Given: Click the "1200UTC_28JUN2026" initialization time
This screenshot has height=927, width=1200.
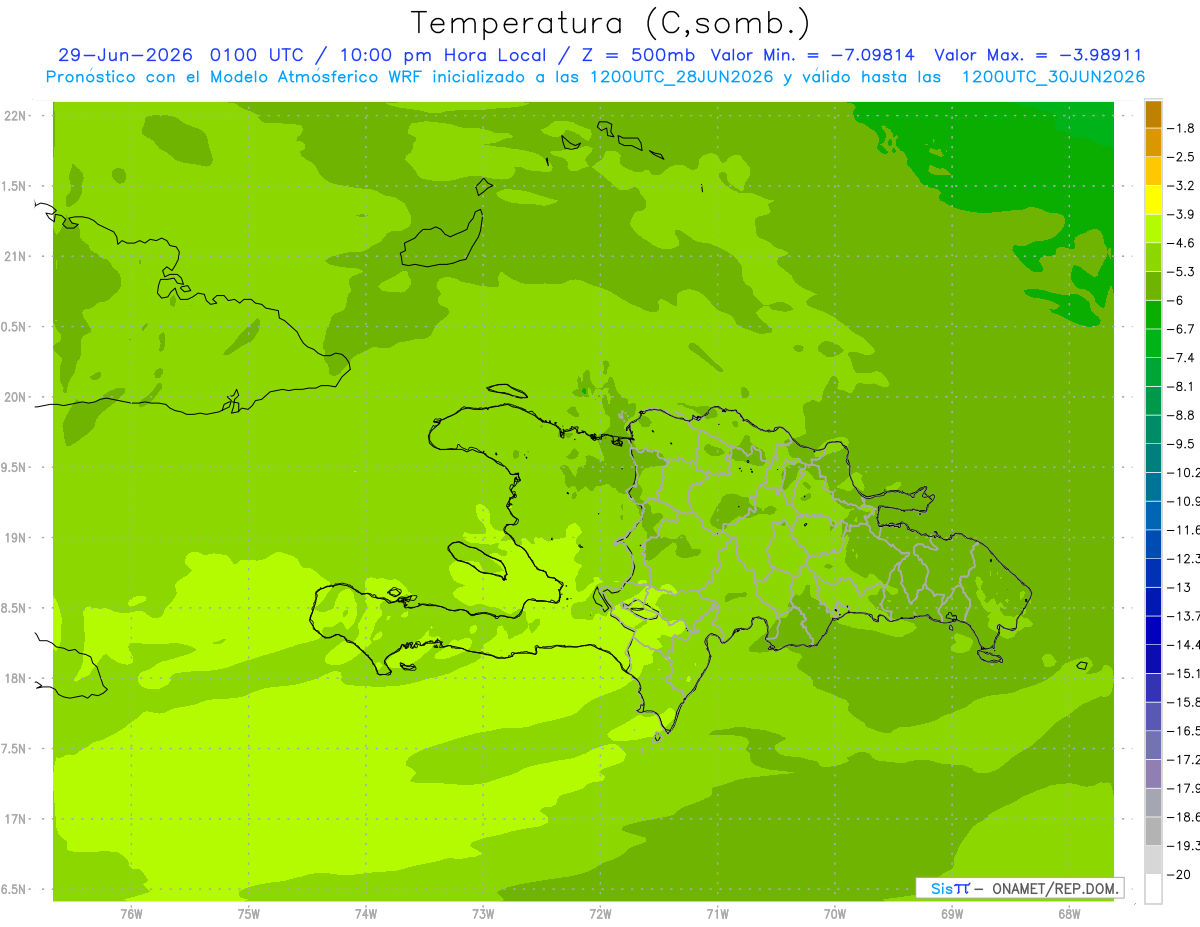Looking at the screenshot, I should coord(678,77).
